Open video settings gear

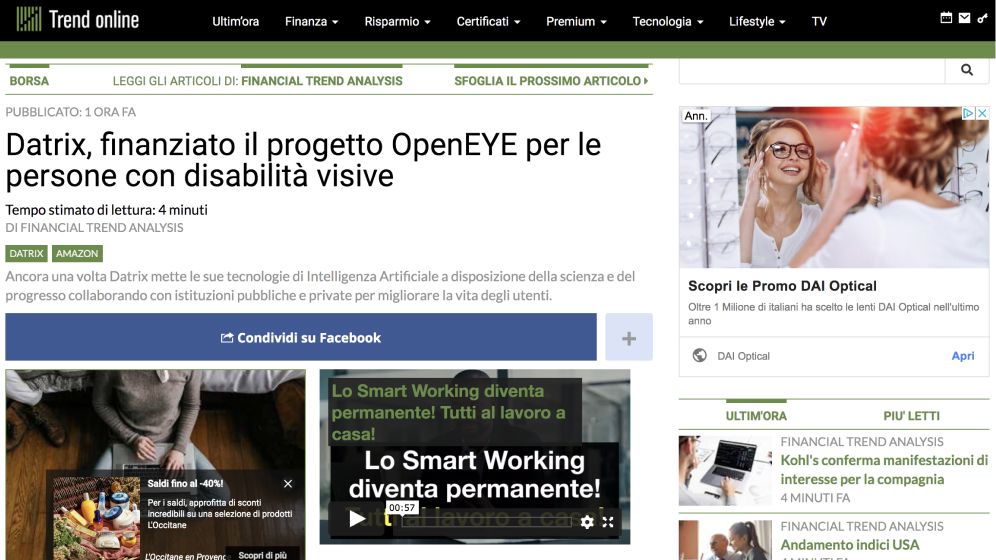click(587, 522)
